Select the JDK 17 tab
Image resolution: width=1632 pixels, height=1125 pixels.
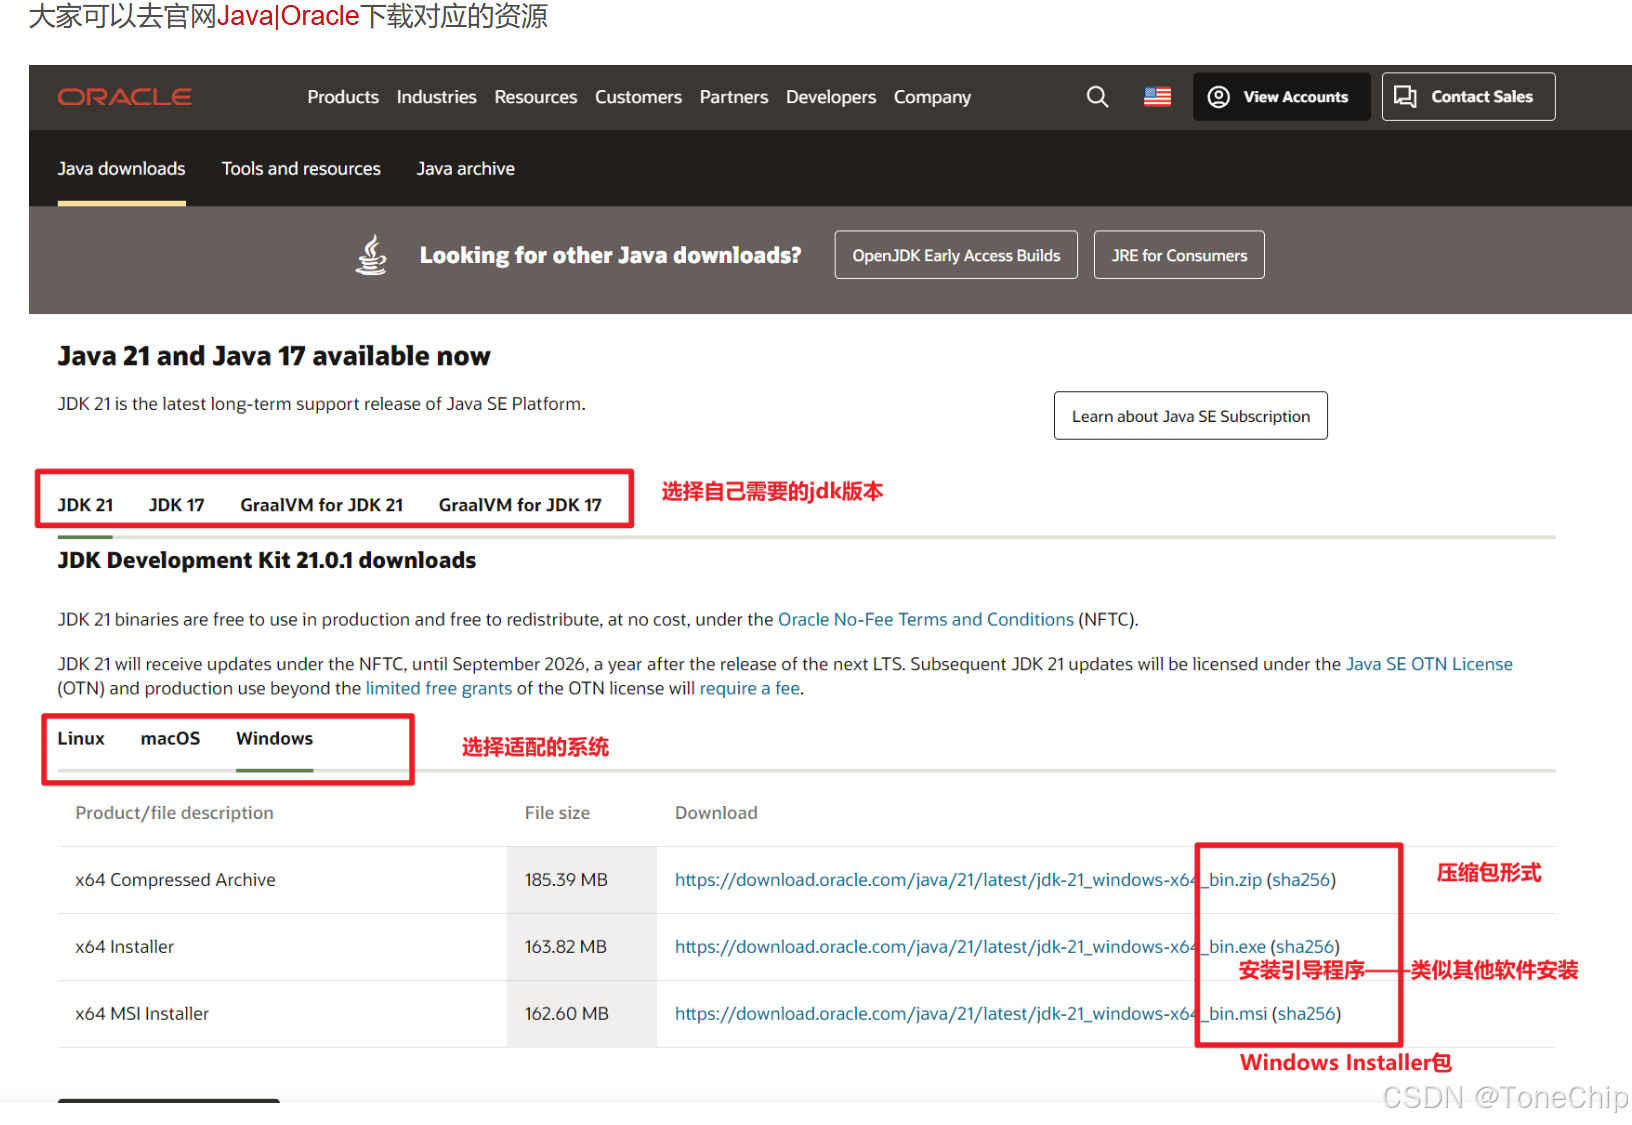(177, 505)
